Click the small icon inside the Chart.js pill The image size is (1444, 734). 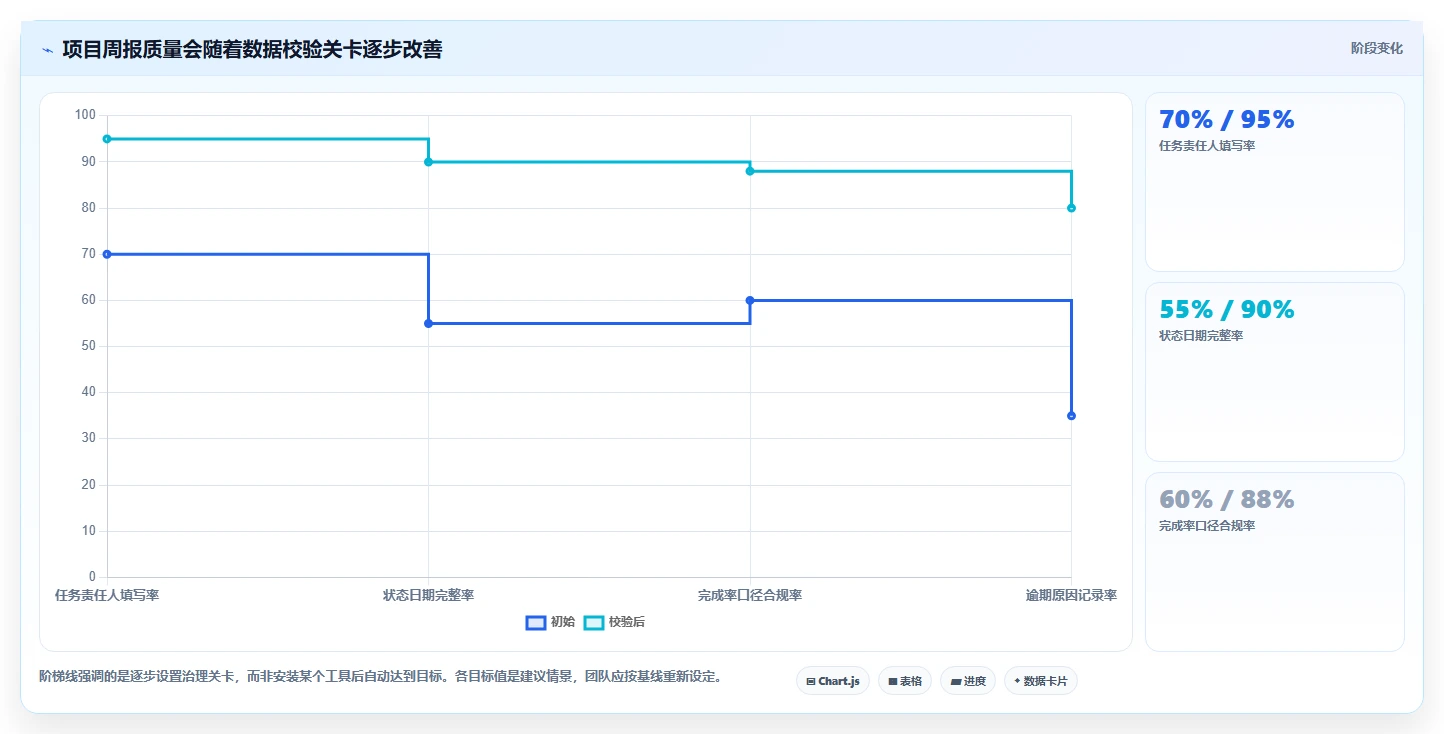tap(811, 681)
